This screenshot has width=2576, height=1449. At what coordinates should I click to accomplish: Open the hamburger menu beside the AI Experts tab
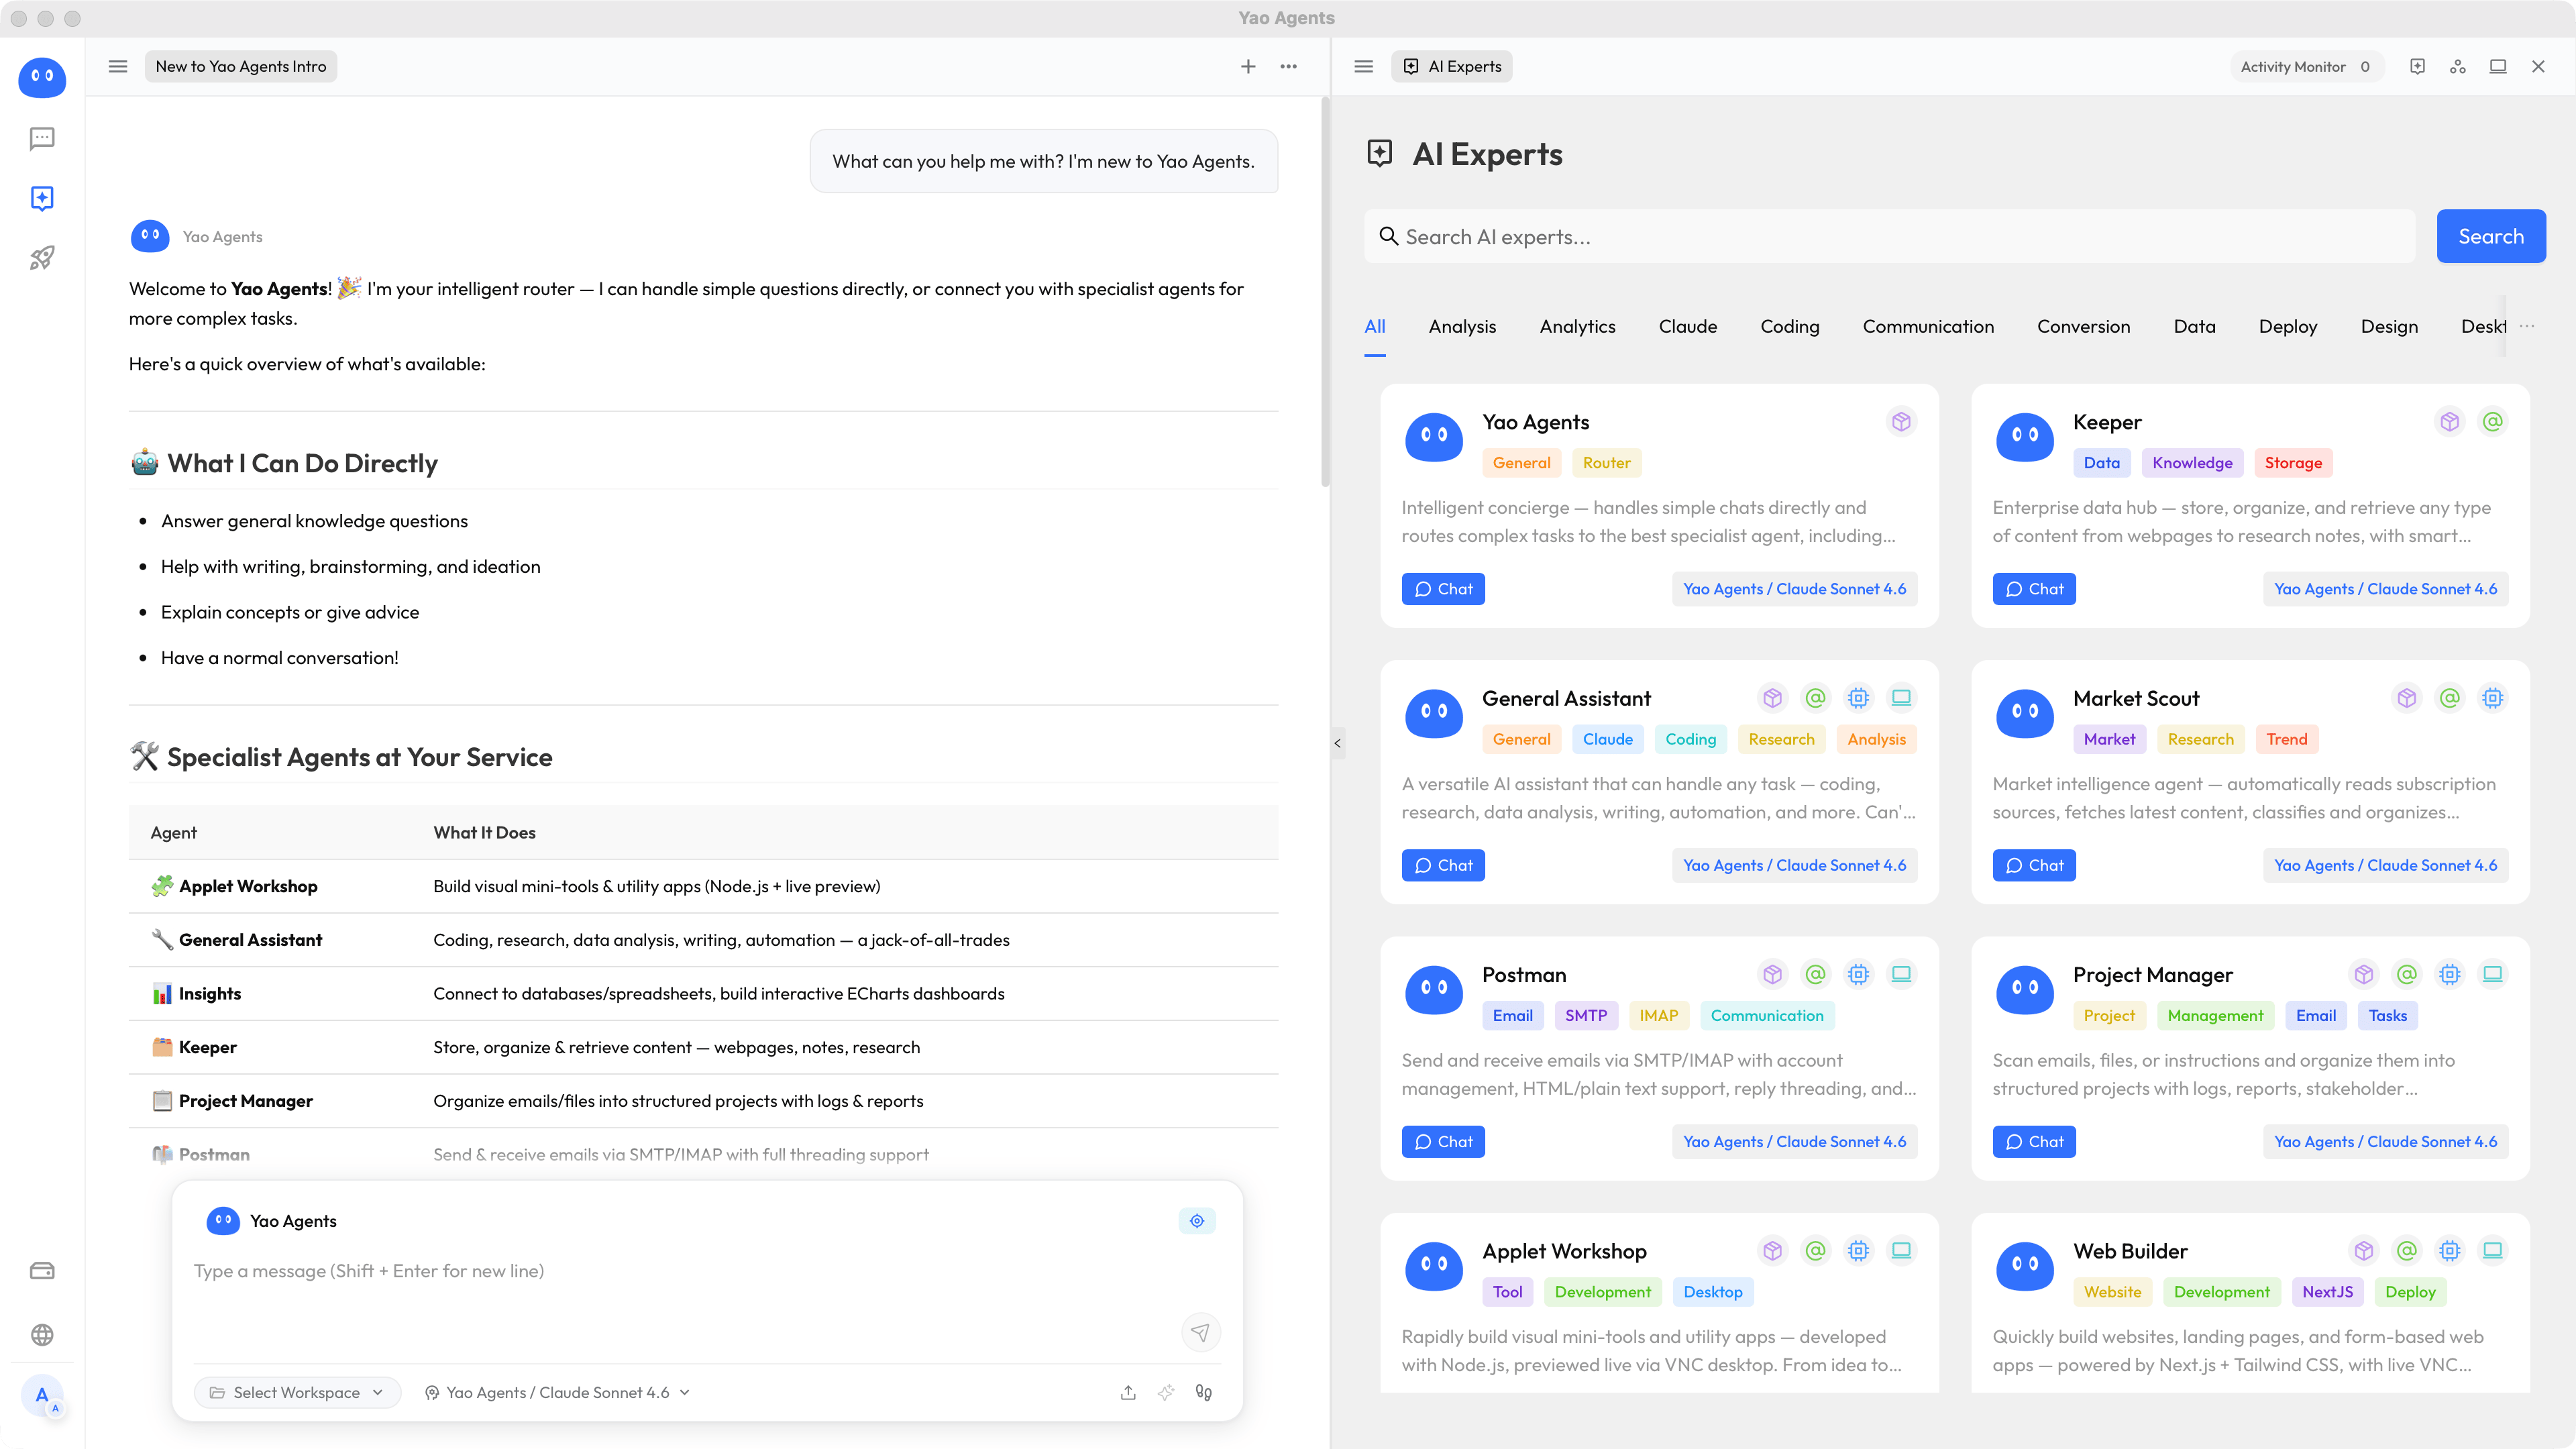(x=1363, y=66)
